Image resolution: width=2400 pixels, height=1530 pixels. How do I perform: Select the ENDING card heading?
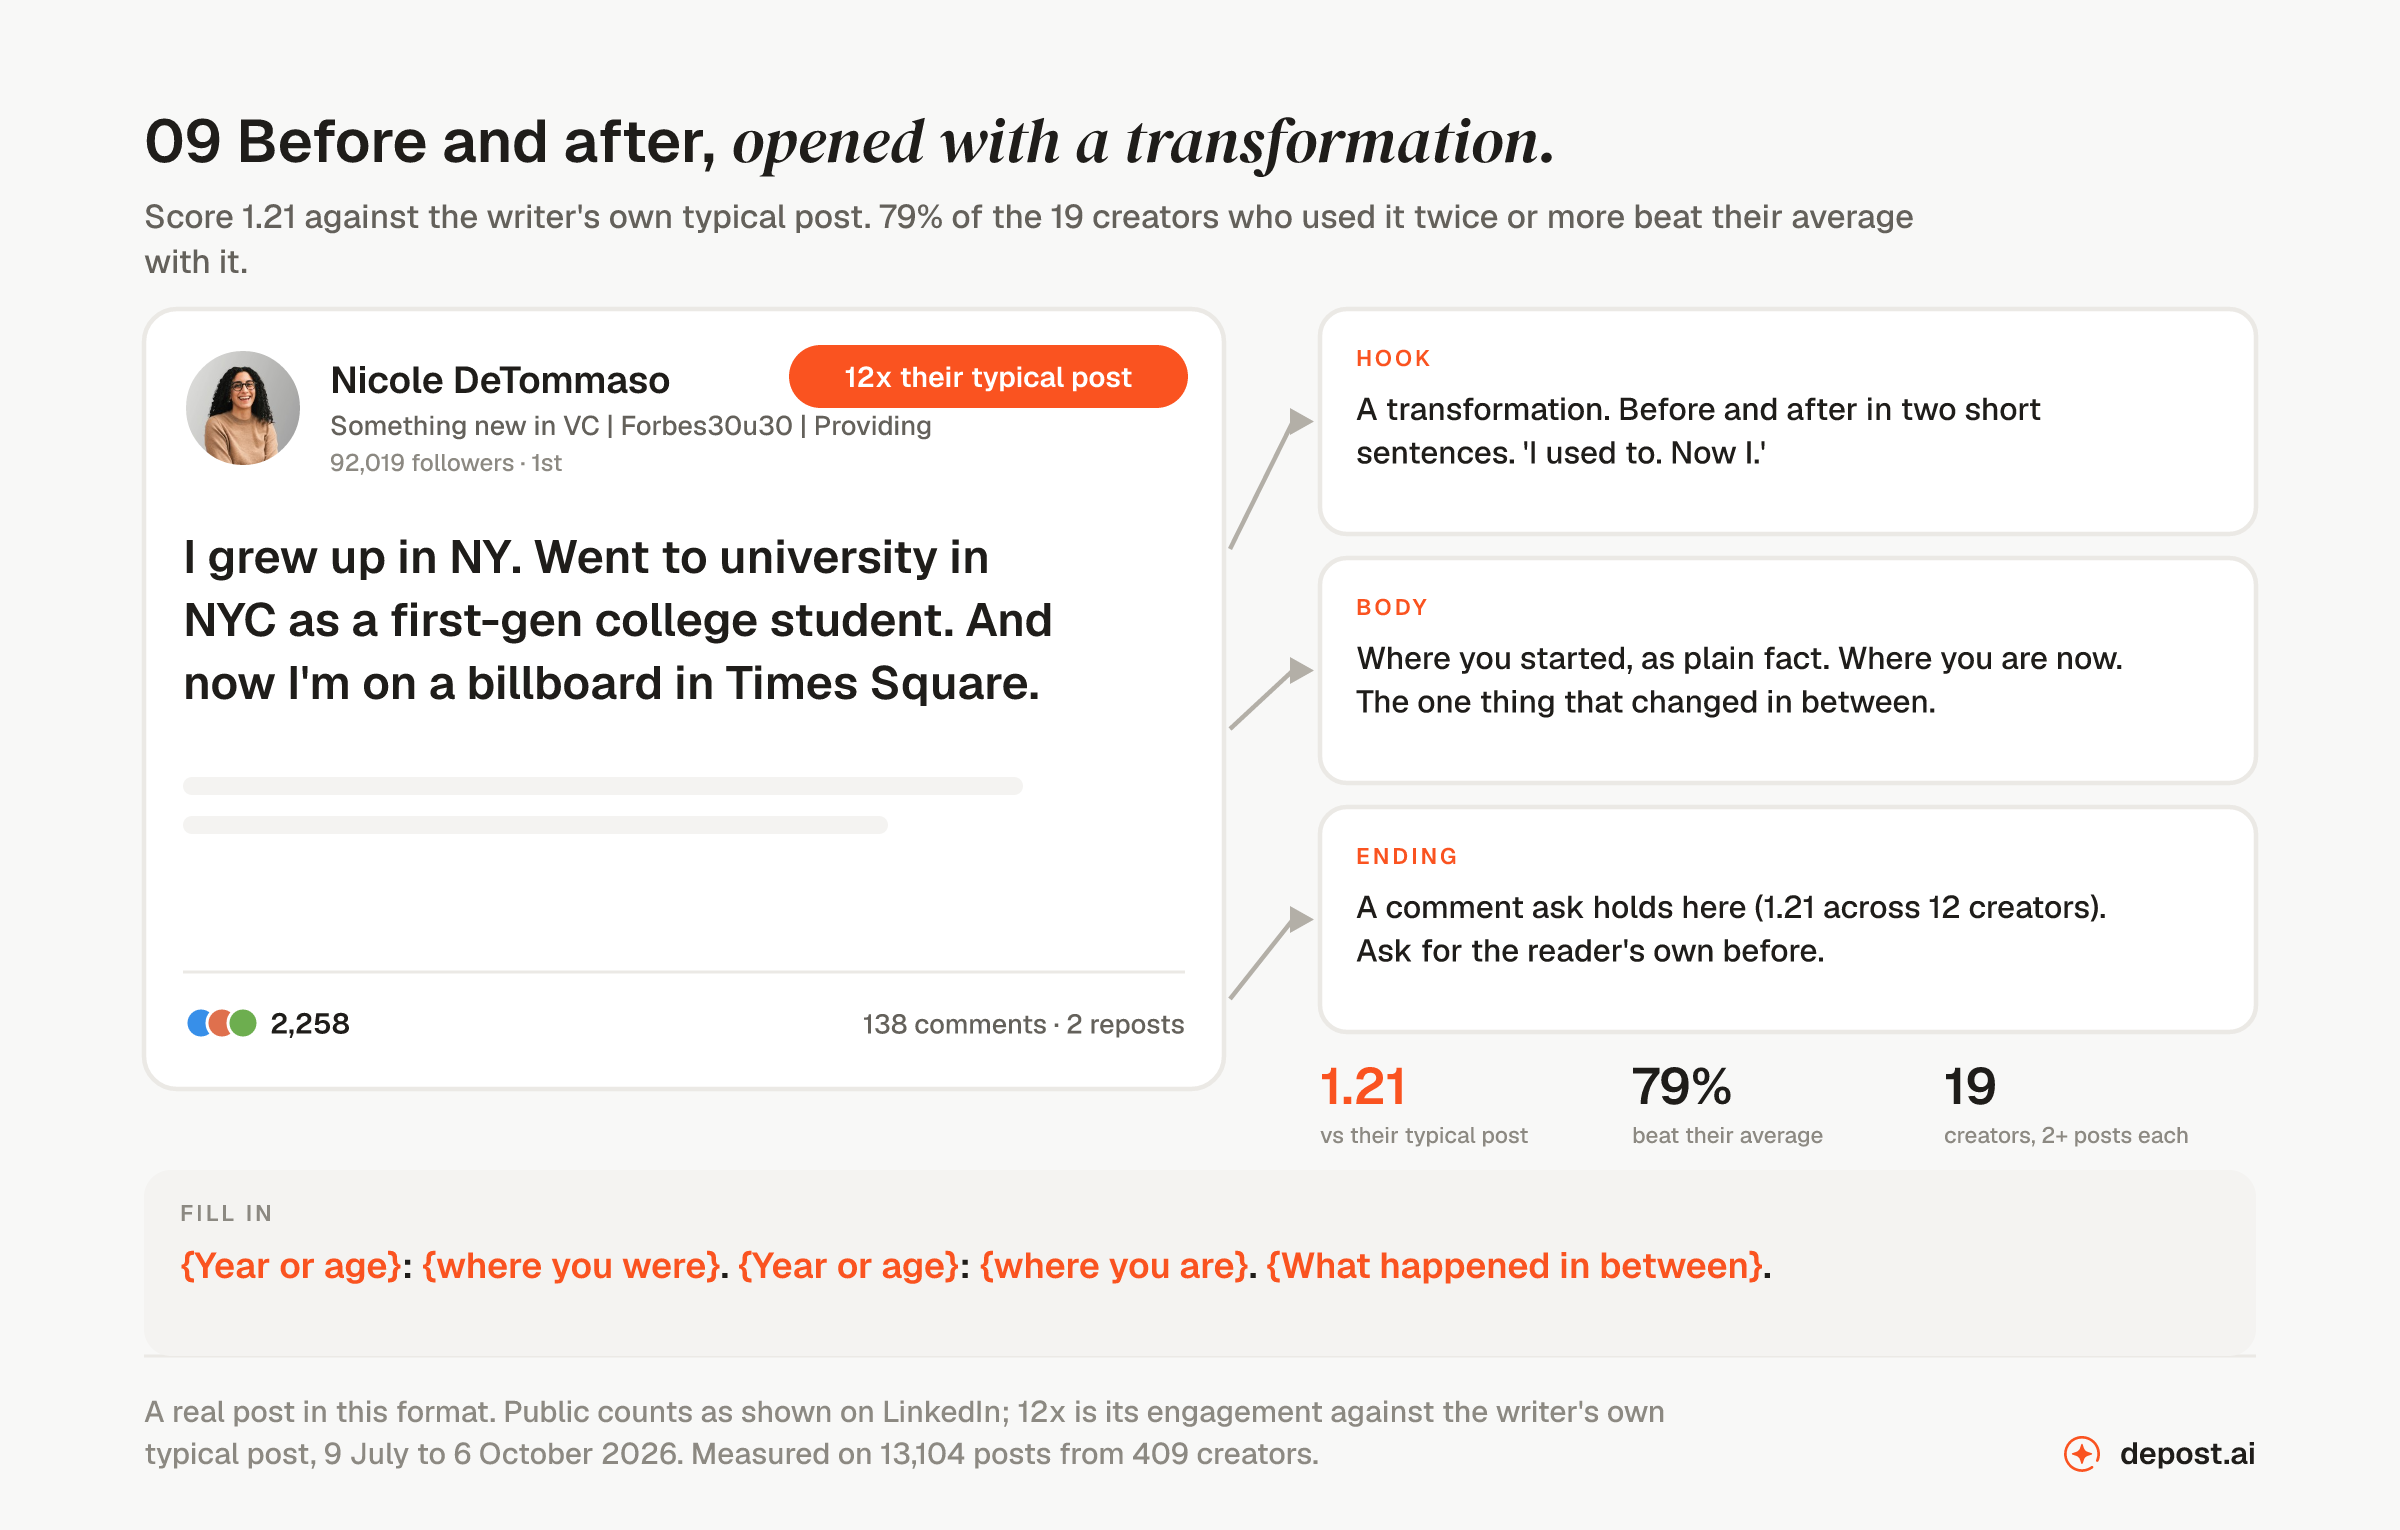(1407, 856)
